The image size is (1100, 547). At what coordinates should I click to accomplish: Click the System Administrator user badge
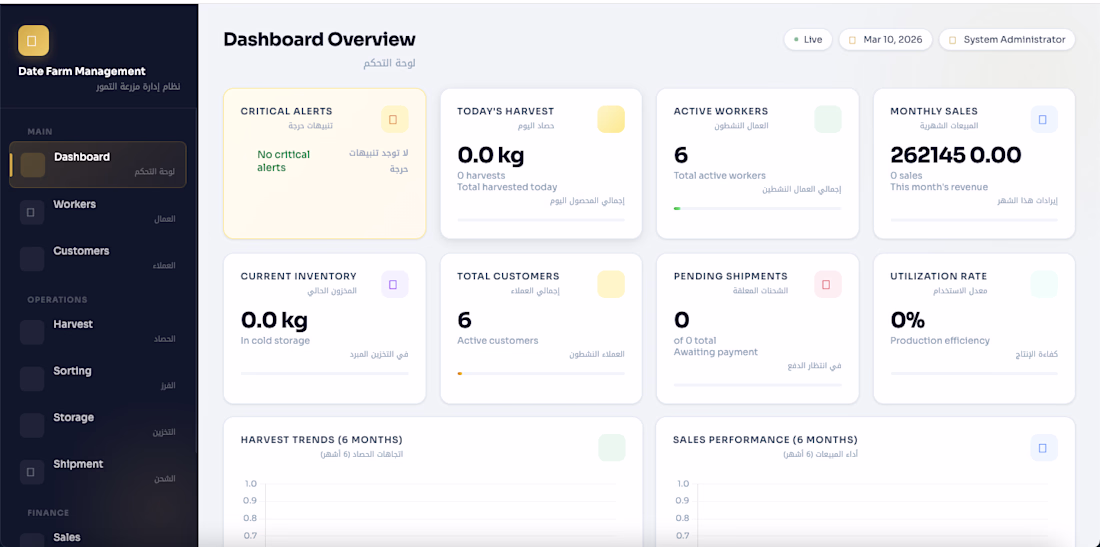point(1007,40)
